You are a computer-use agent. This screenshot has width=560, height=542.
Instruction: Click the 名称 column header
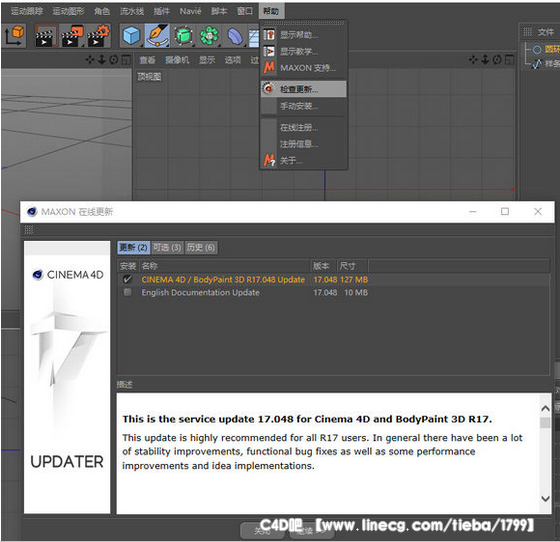pos(224,266)
